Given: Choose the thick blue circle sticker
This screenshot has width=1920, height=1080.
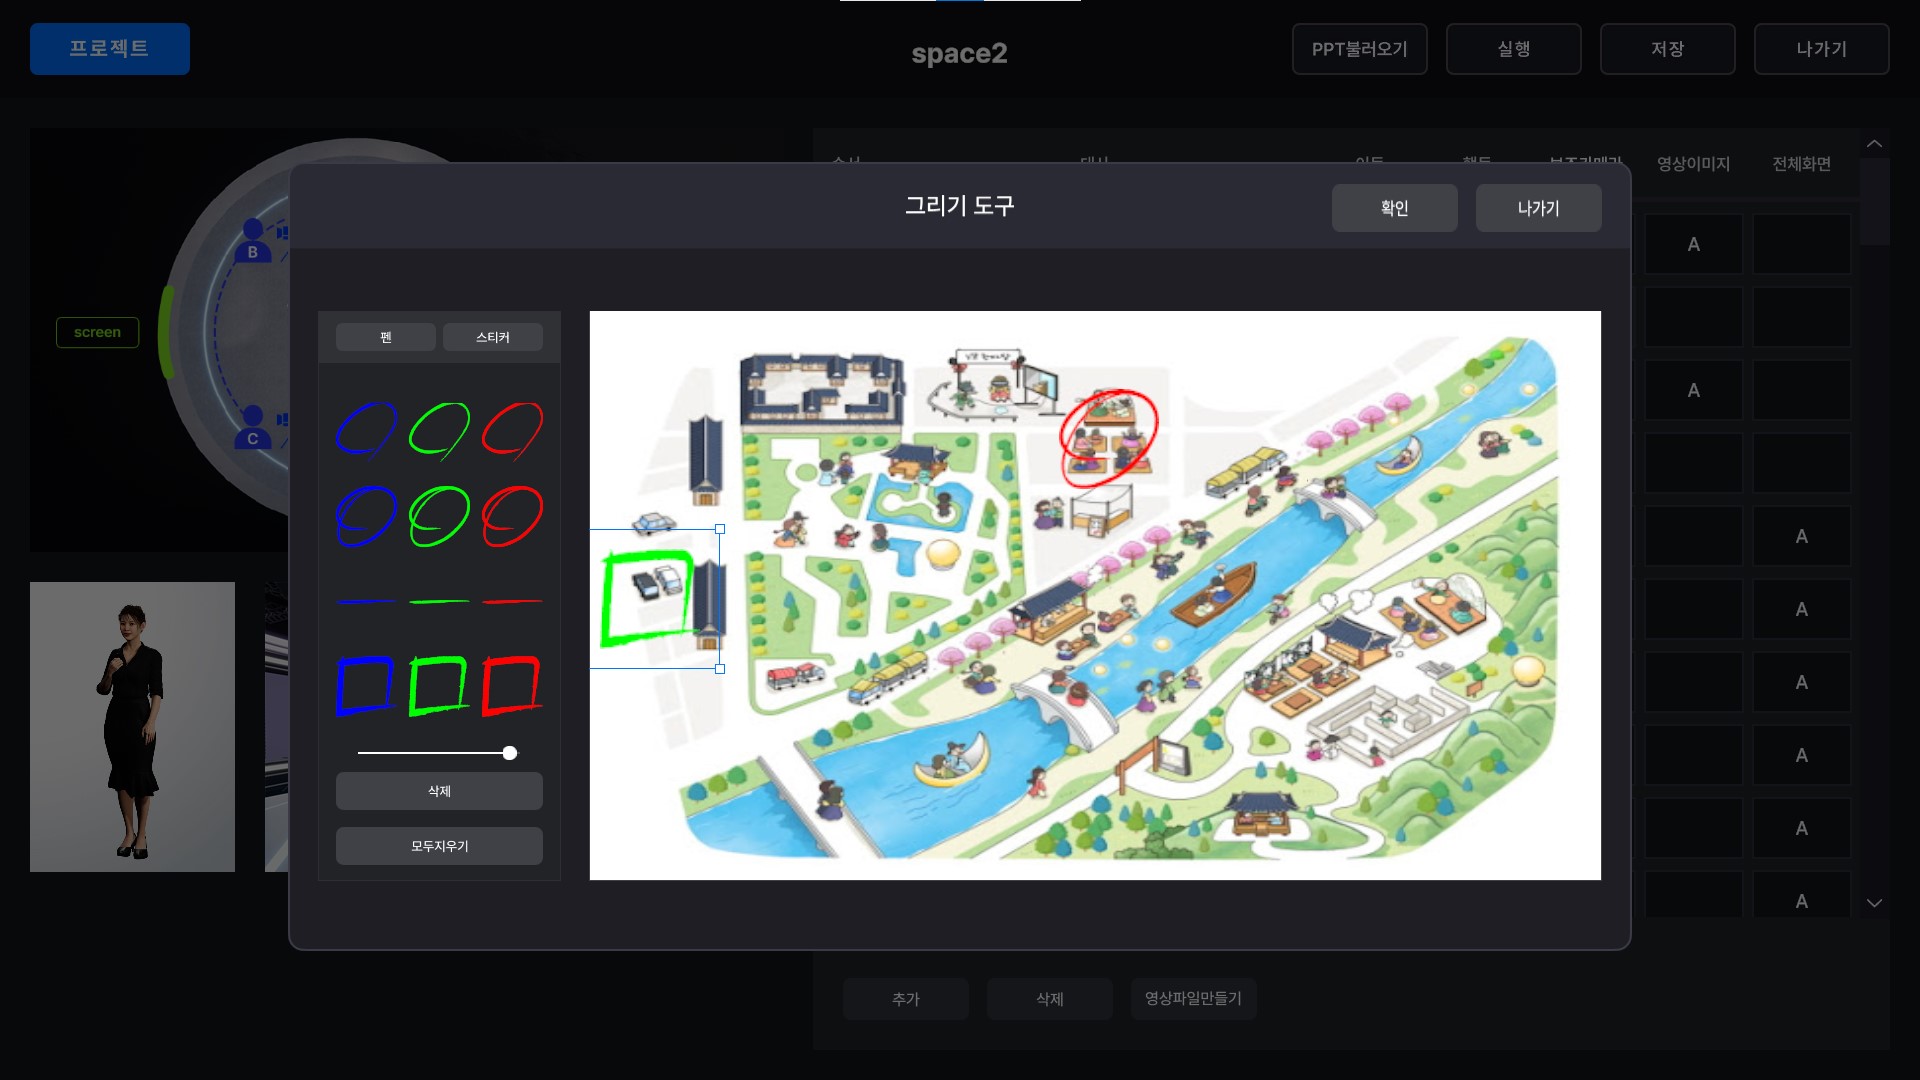Looking at the screenshot, I should pyautogui.click(x=367, y=516).
